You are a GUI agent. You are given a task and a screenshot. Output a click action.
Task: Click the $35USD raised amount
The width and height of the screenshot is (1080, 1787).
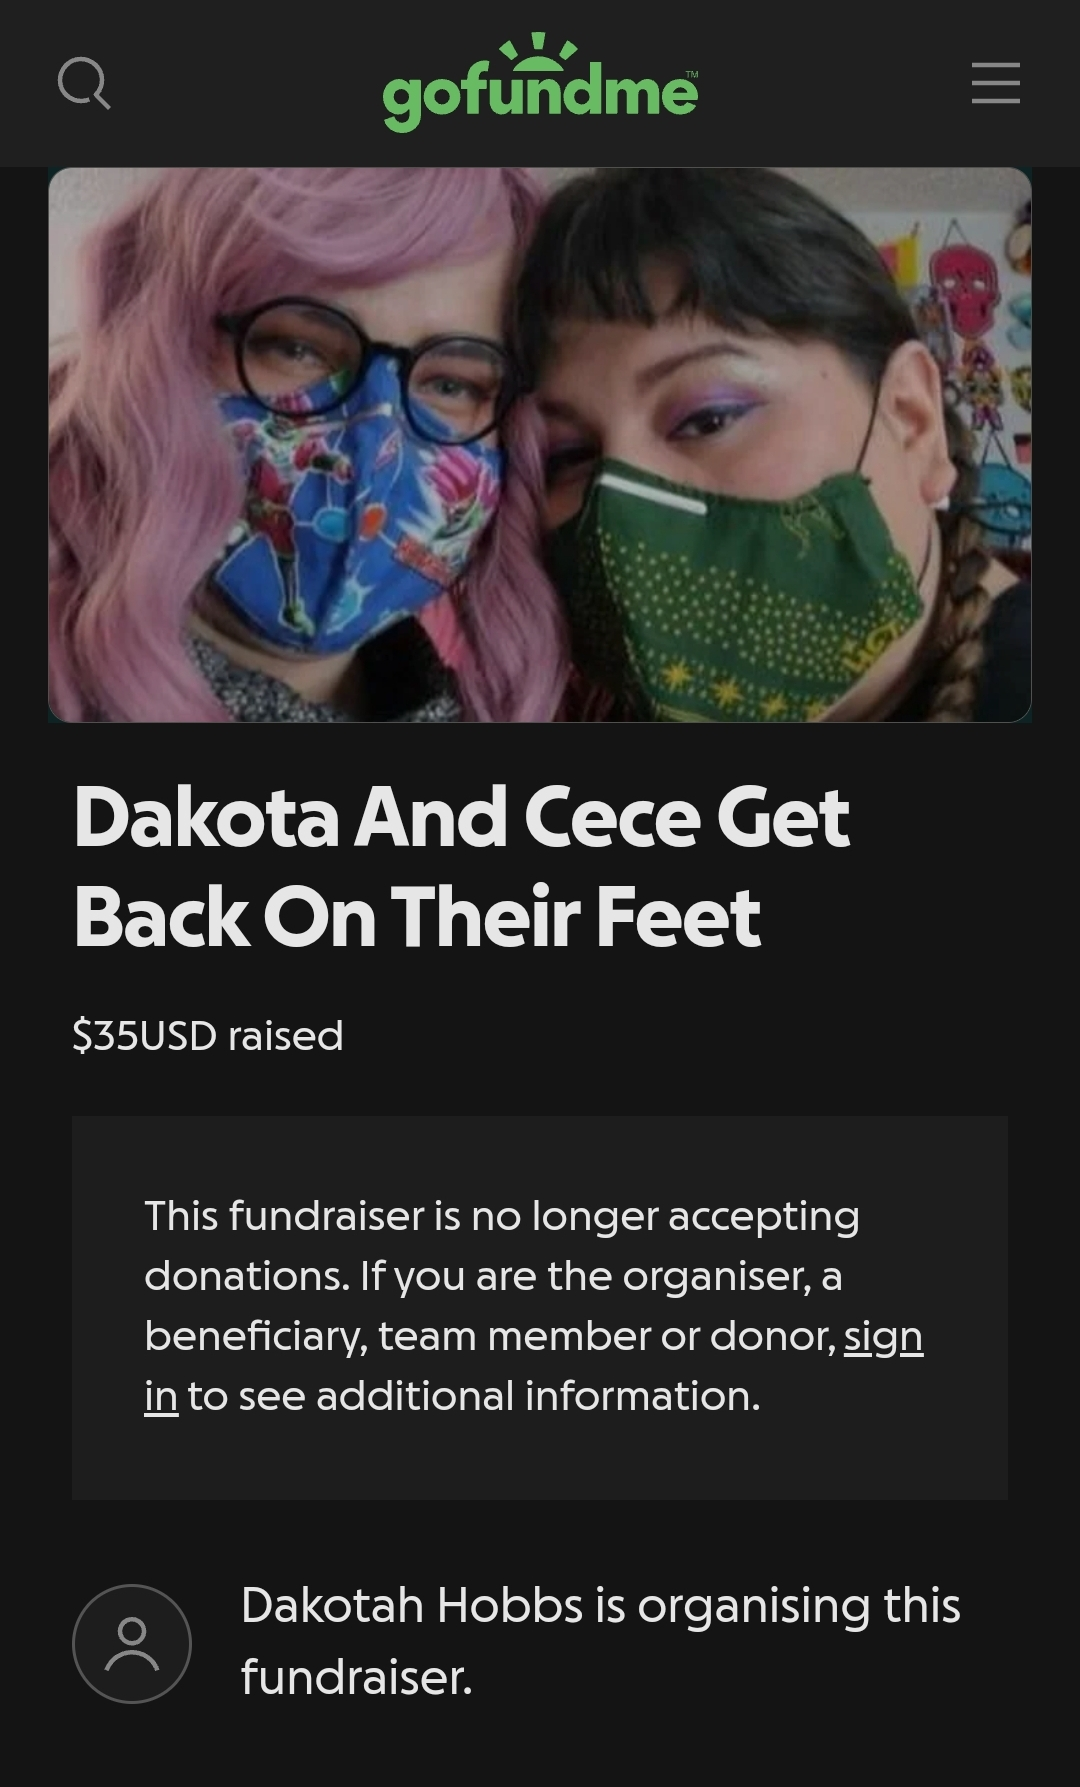tap(208, 1036)
